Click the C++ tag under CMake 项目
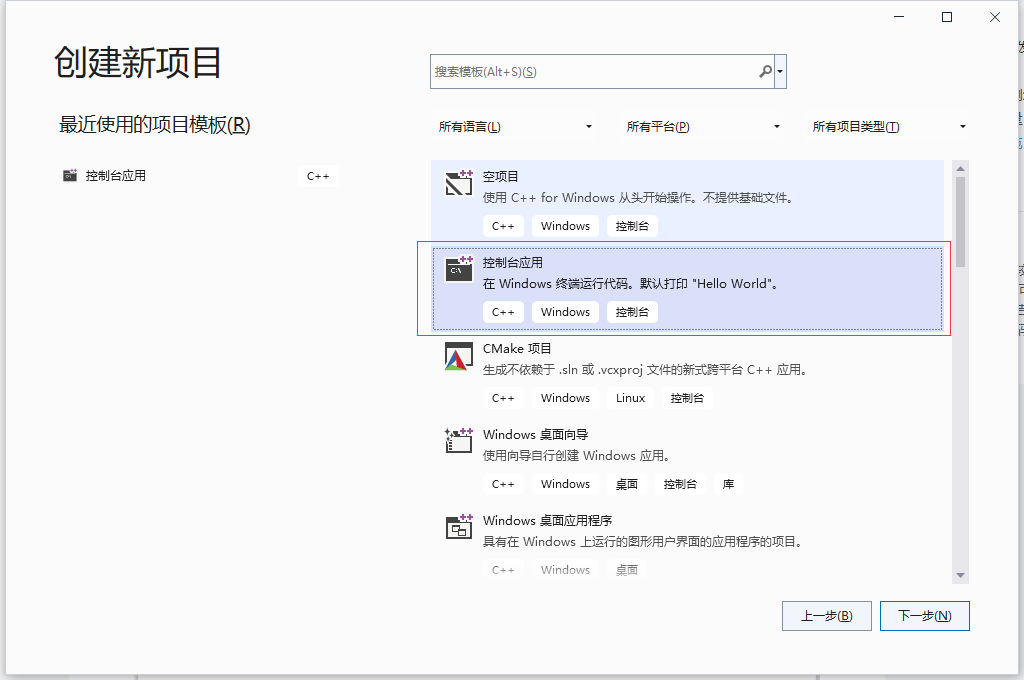Image resolution: width=1024 pixels, height=680 pixels. (503, 398)
